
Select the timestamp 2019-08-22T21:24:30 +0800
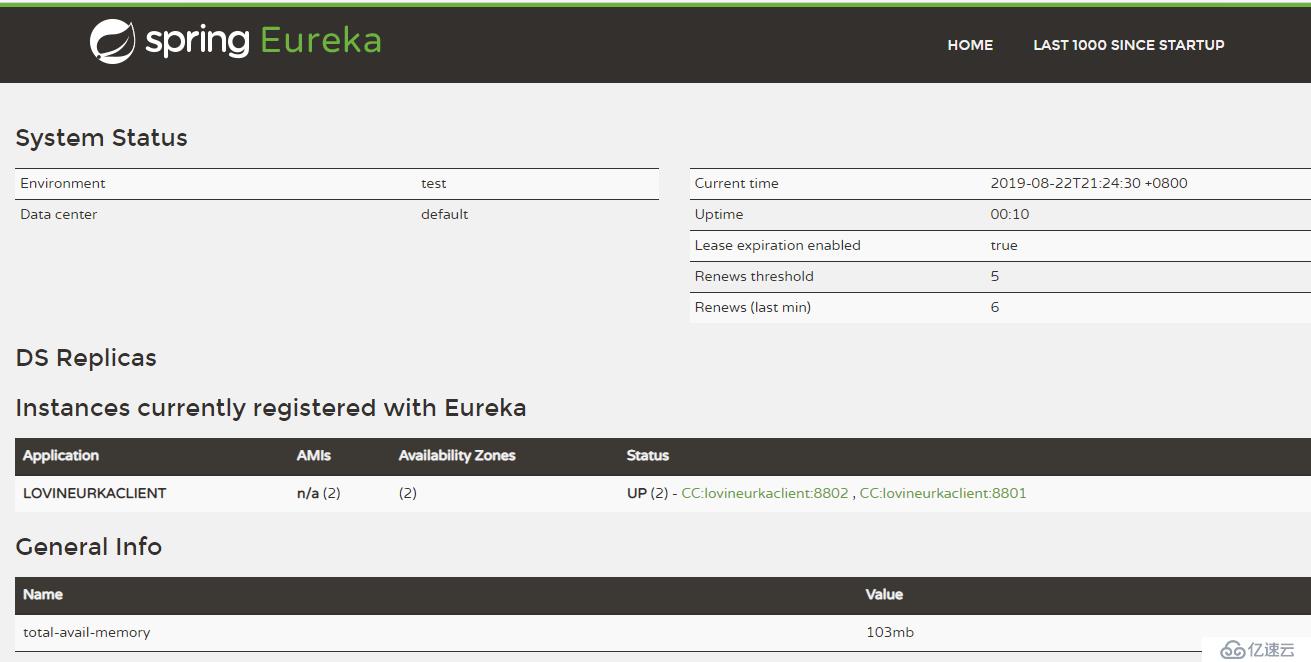1089,183
